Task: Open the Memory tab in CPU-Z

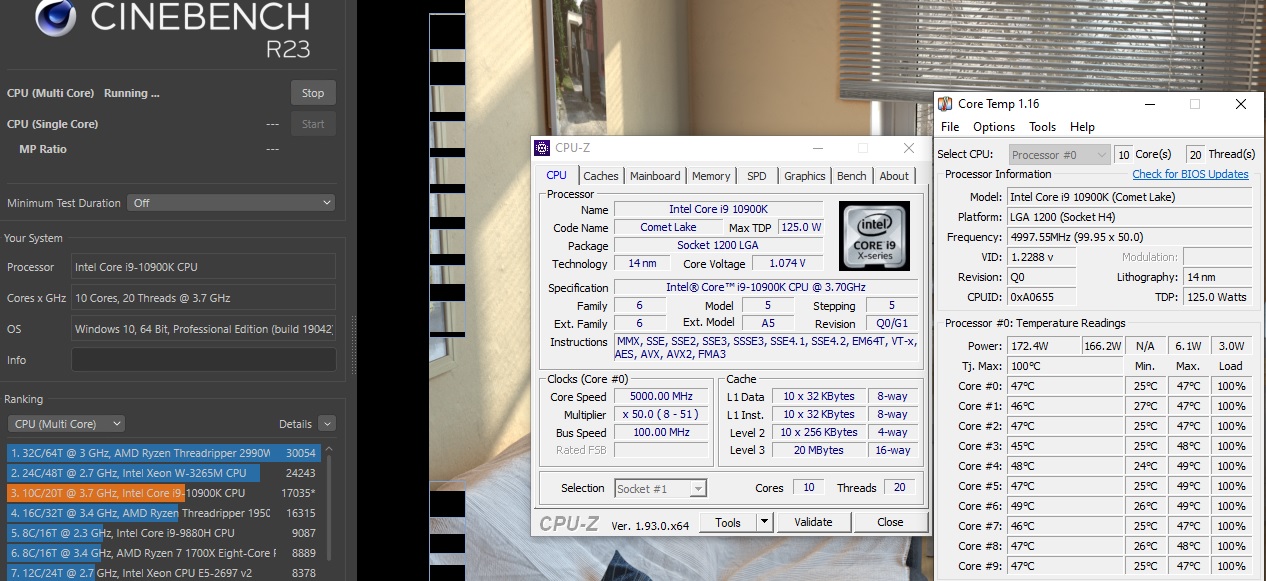Action: [x=711, y=176]
